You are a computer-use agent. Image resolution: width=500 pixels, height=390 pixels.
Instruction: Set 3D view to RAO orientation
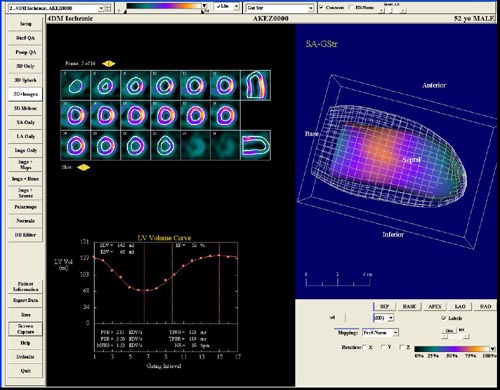coord(485,306)
